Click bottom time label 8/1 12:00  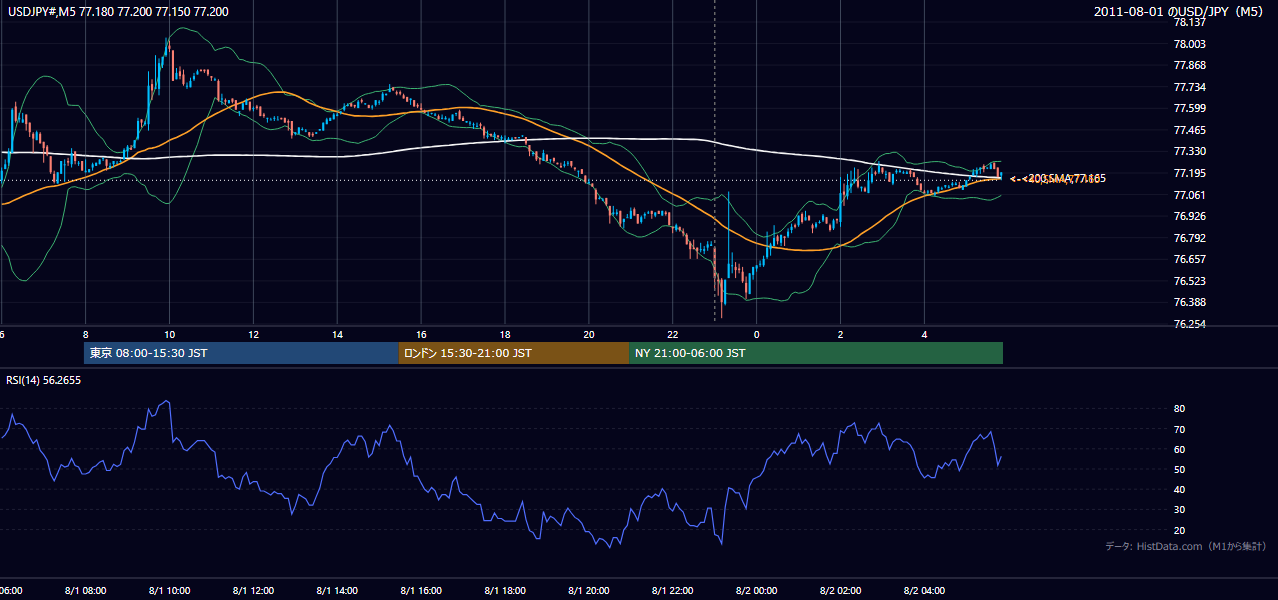[253, 591]
